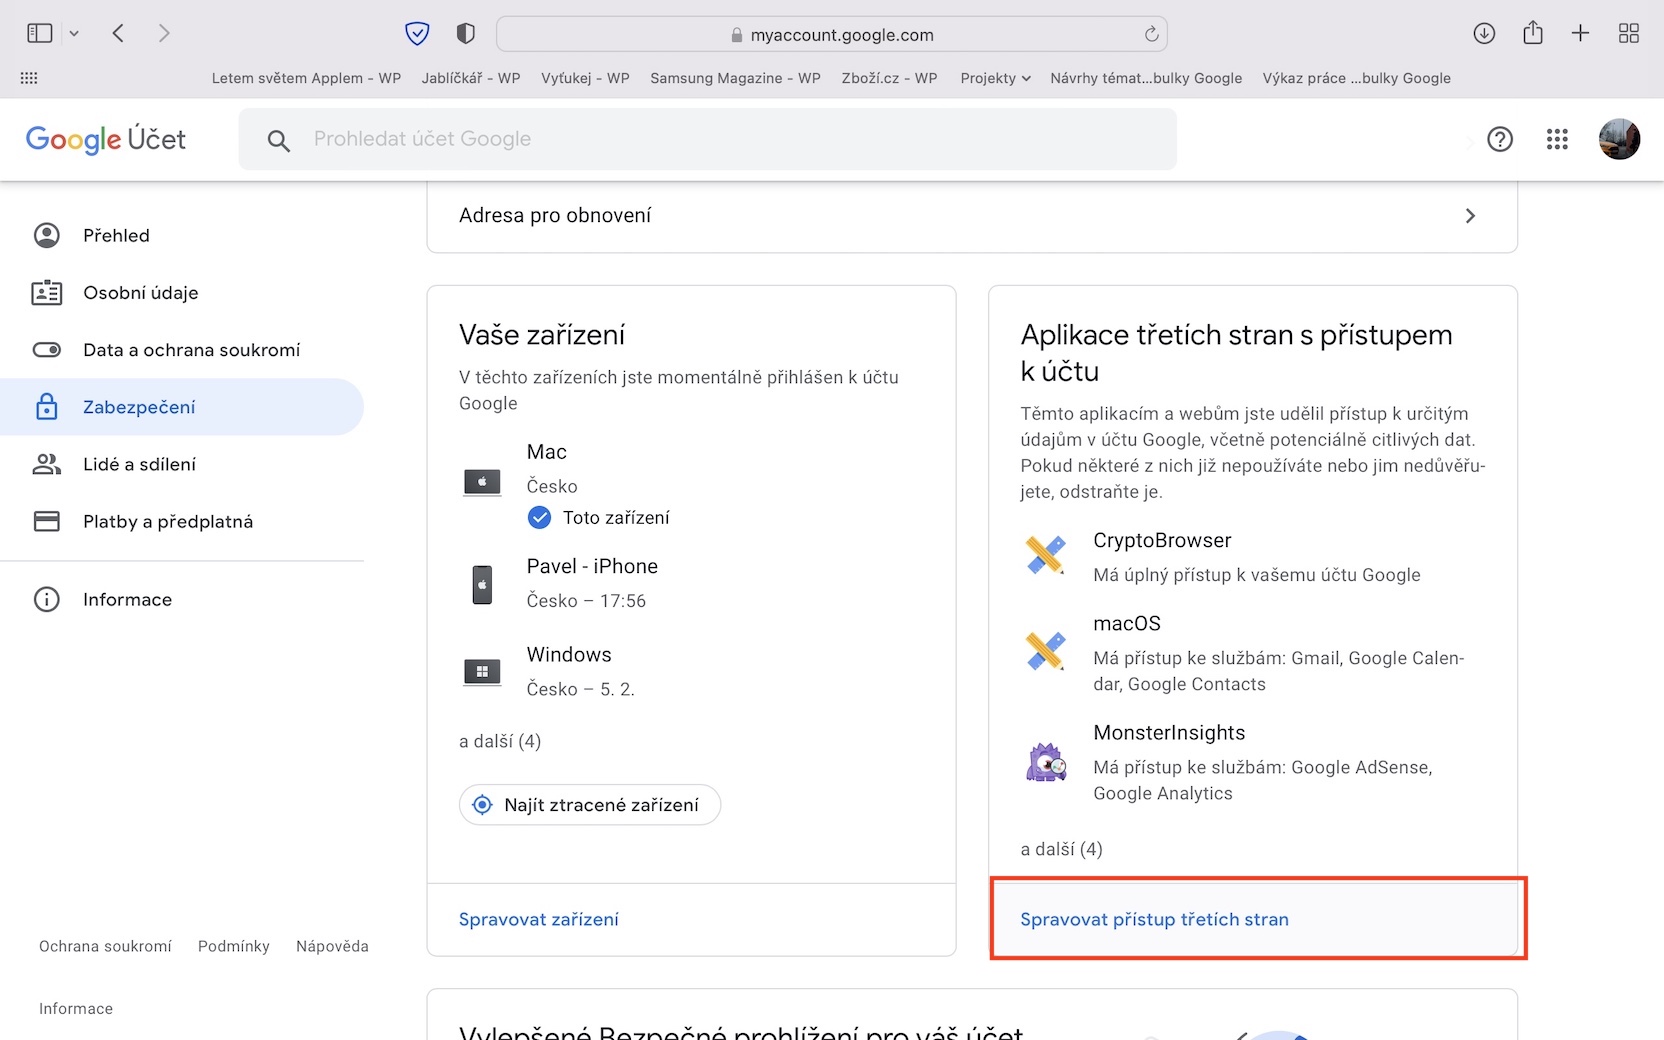
Task: Toggle the Safari sidebar
Action: tap(40, 34)
